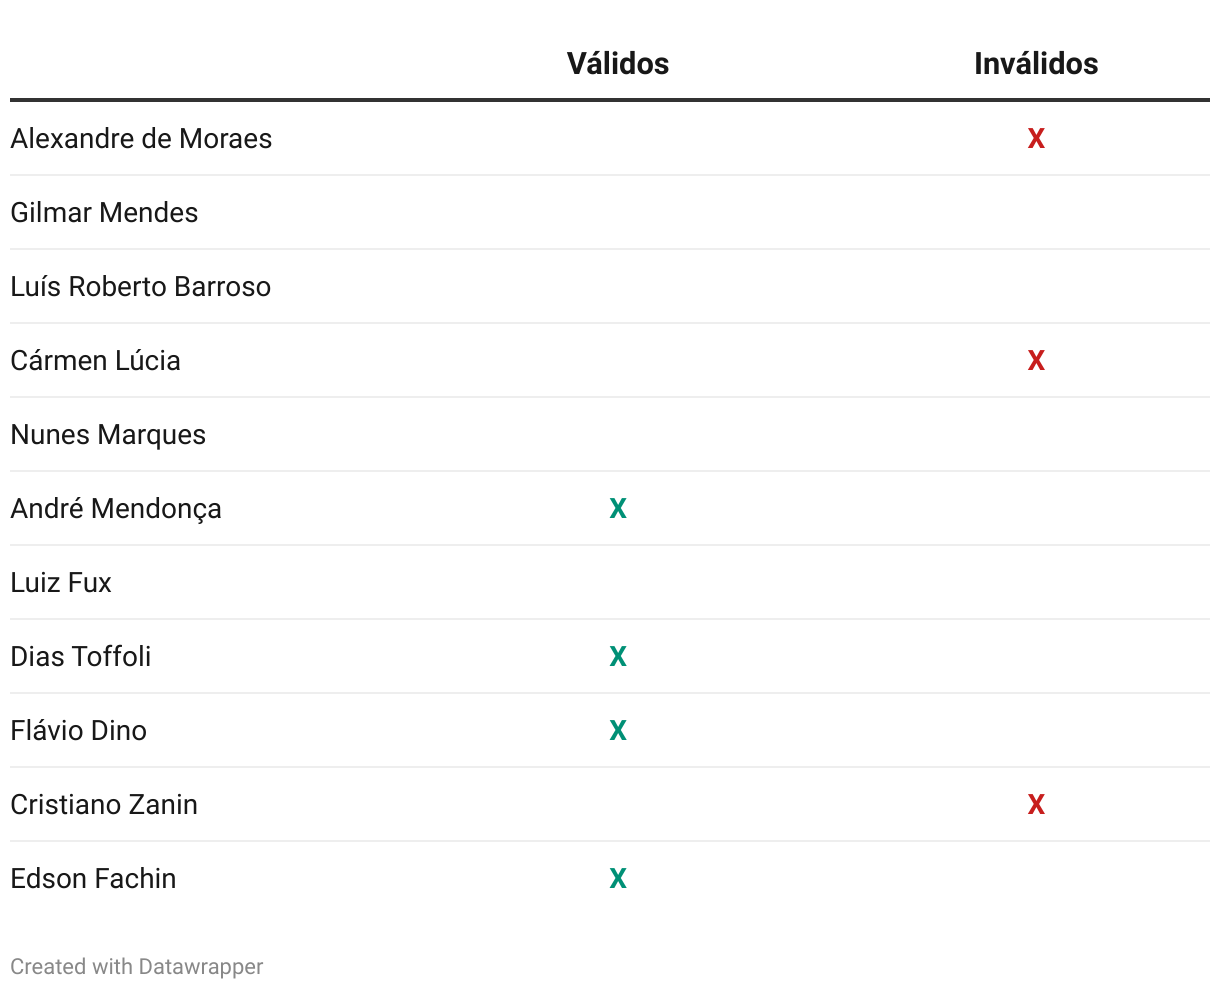1220x990 pixels.
Task: Click the Nunes Marques name
Action: click(x=108, y=435)
